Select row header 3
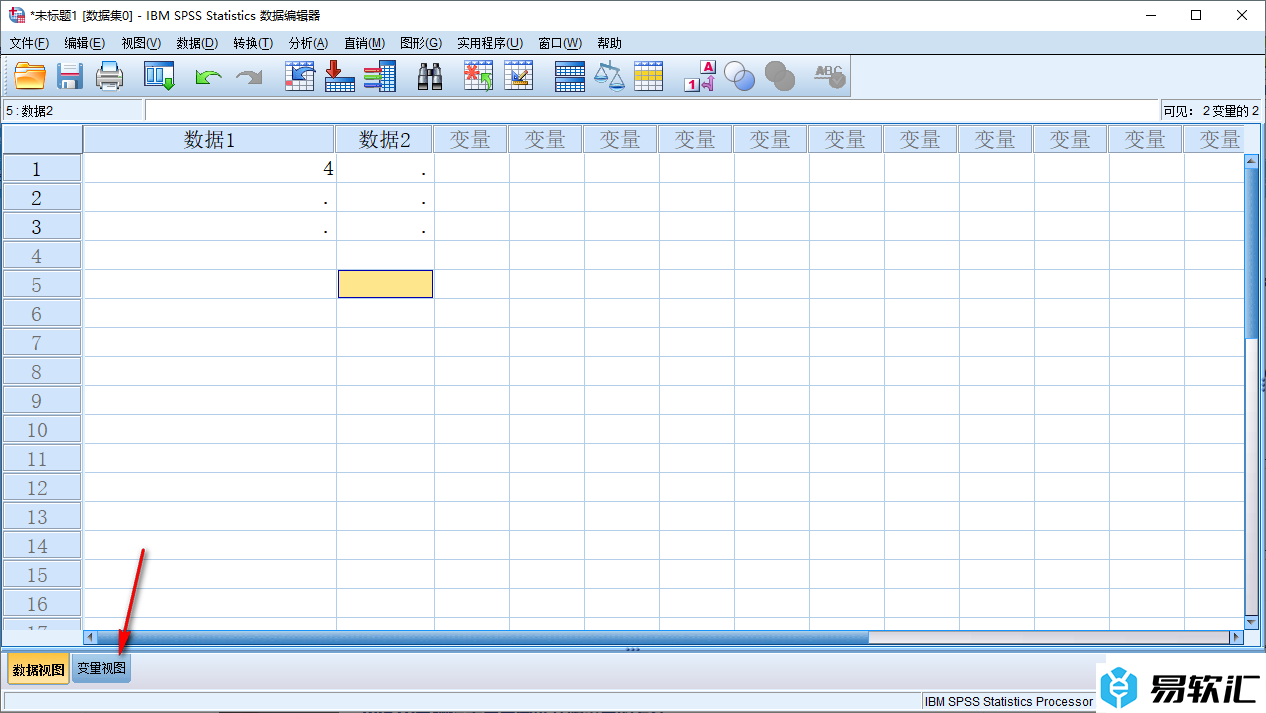This screenshot has height=713, width=1266. click(x=42, y=226)
